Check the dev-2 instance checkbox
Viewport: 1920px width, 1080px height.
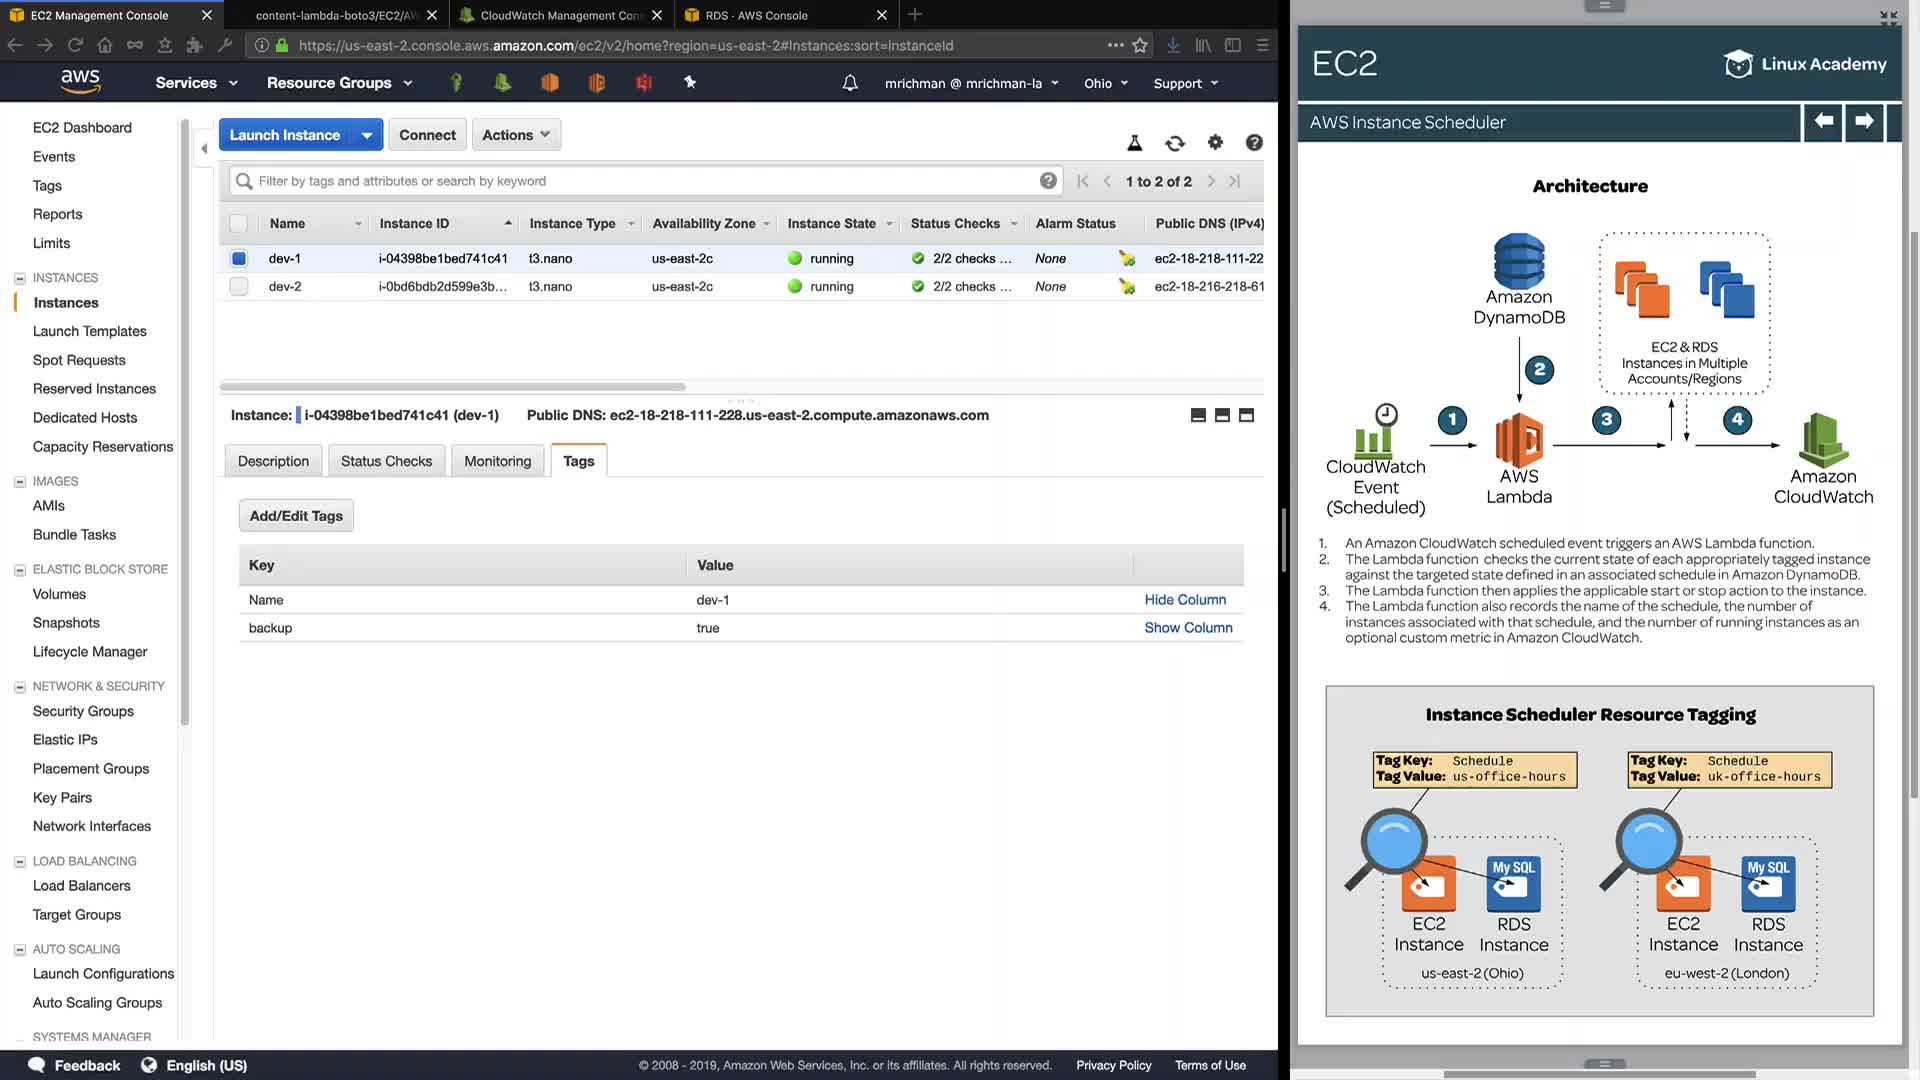[x=239, y=286]
